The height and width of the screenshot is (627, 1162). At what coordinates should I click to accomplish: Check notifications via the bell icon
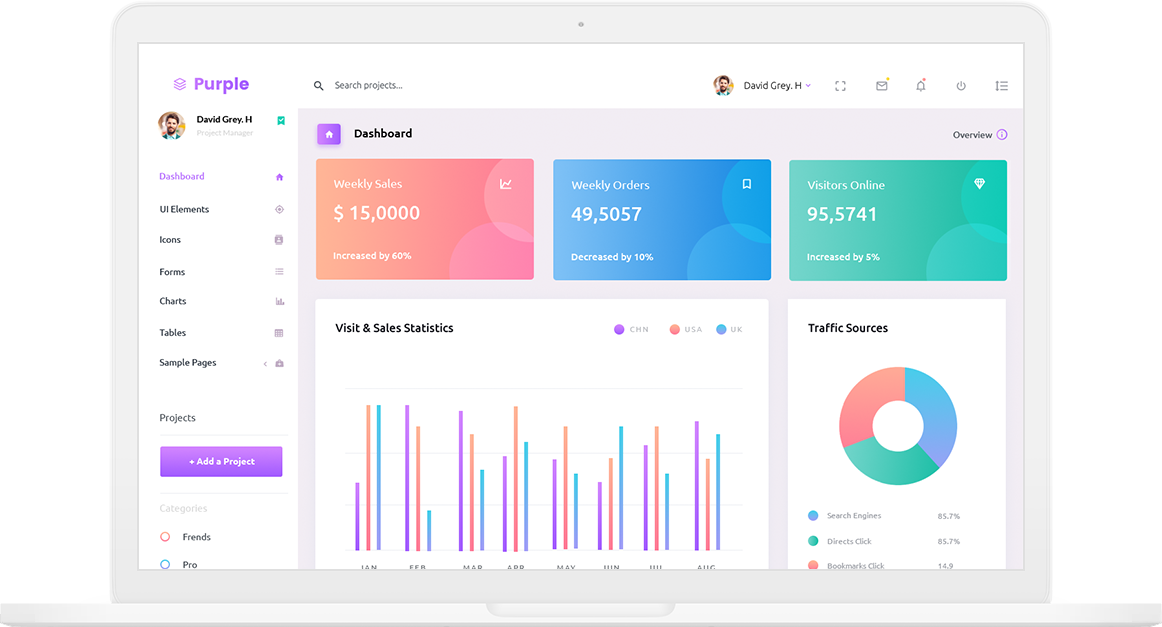pyautogui.click(x=921, y=85)
